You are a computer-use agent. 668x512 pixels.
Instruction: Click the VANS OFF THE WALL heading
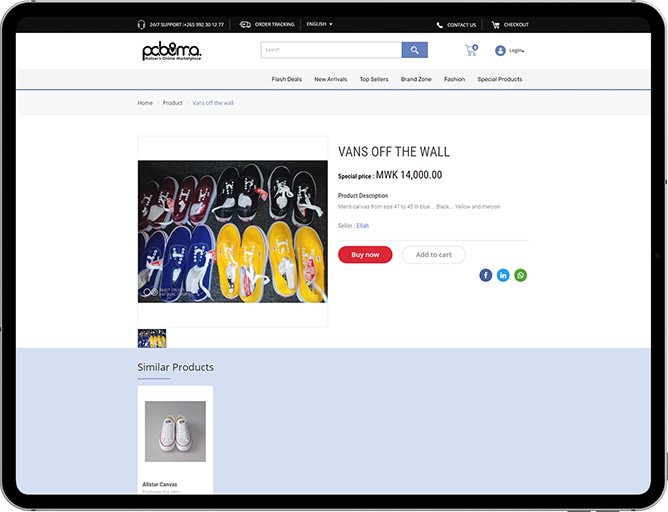(x=394, y=152)
